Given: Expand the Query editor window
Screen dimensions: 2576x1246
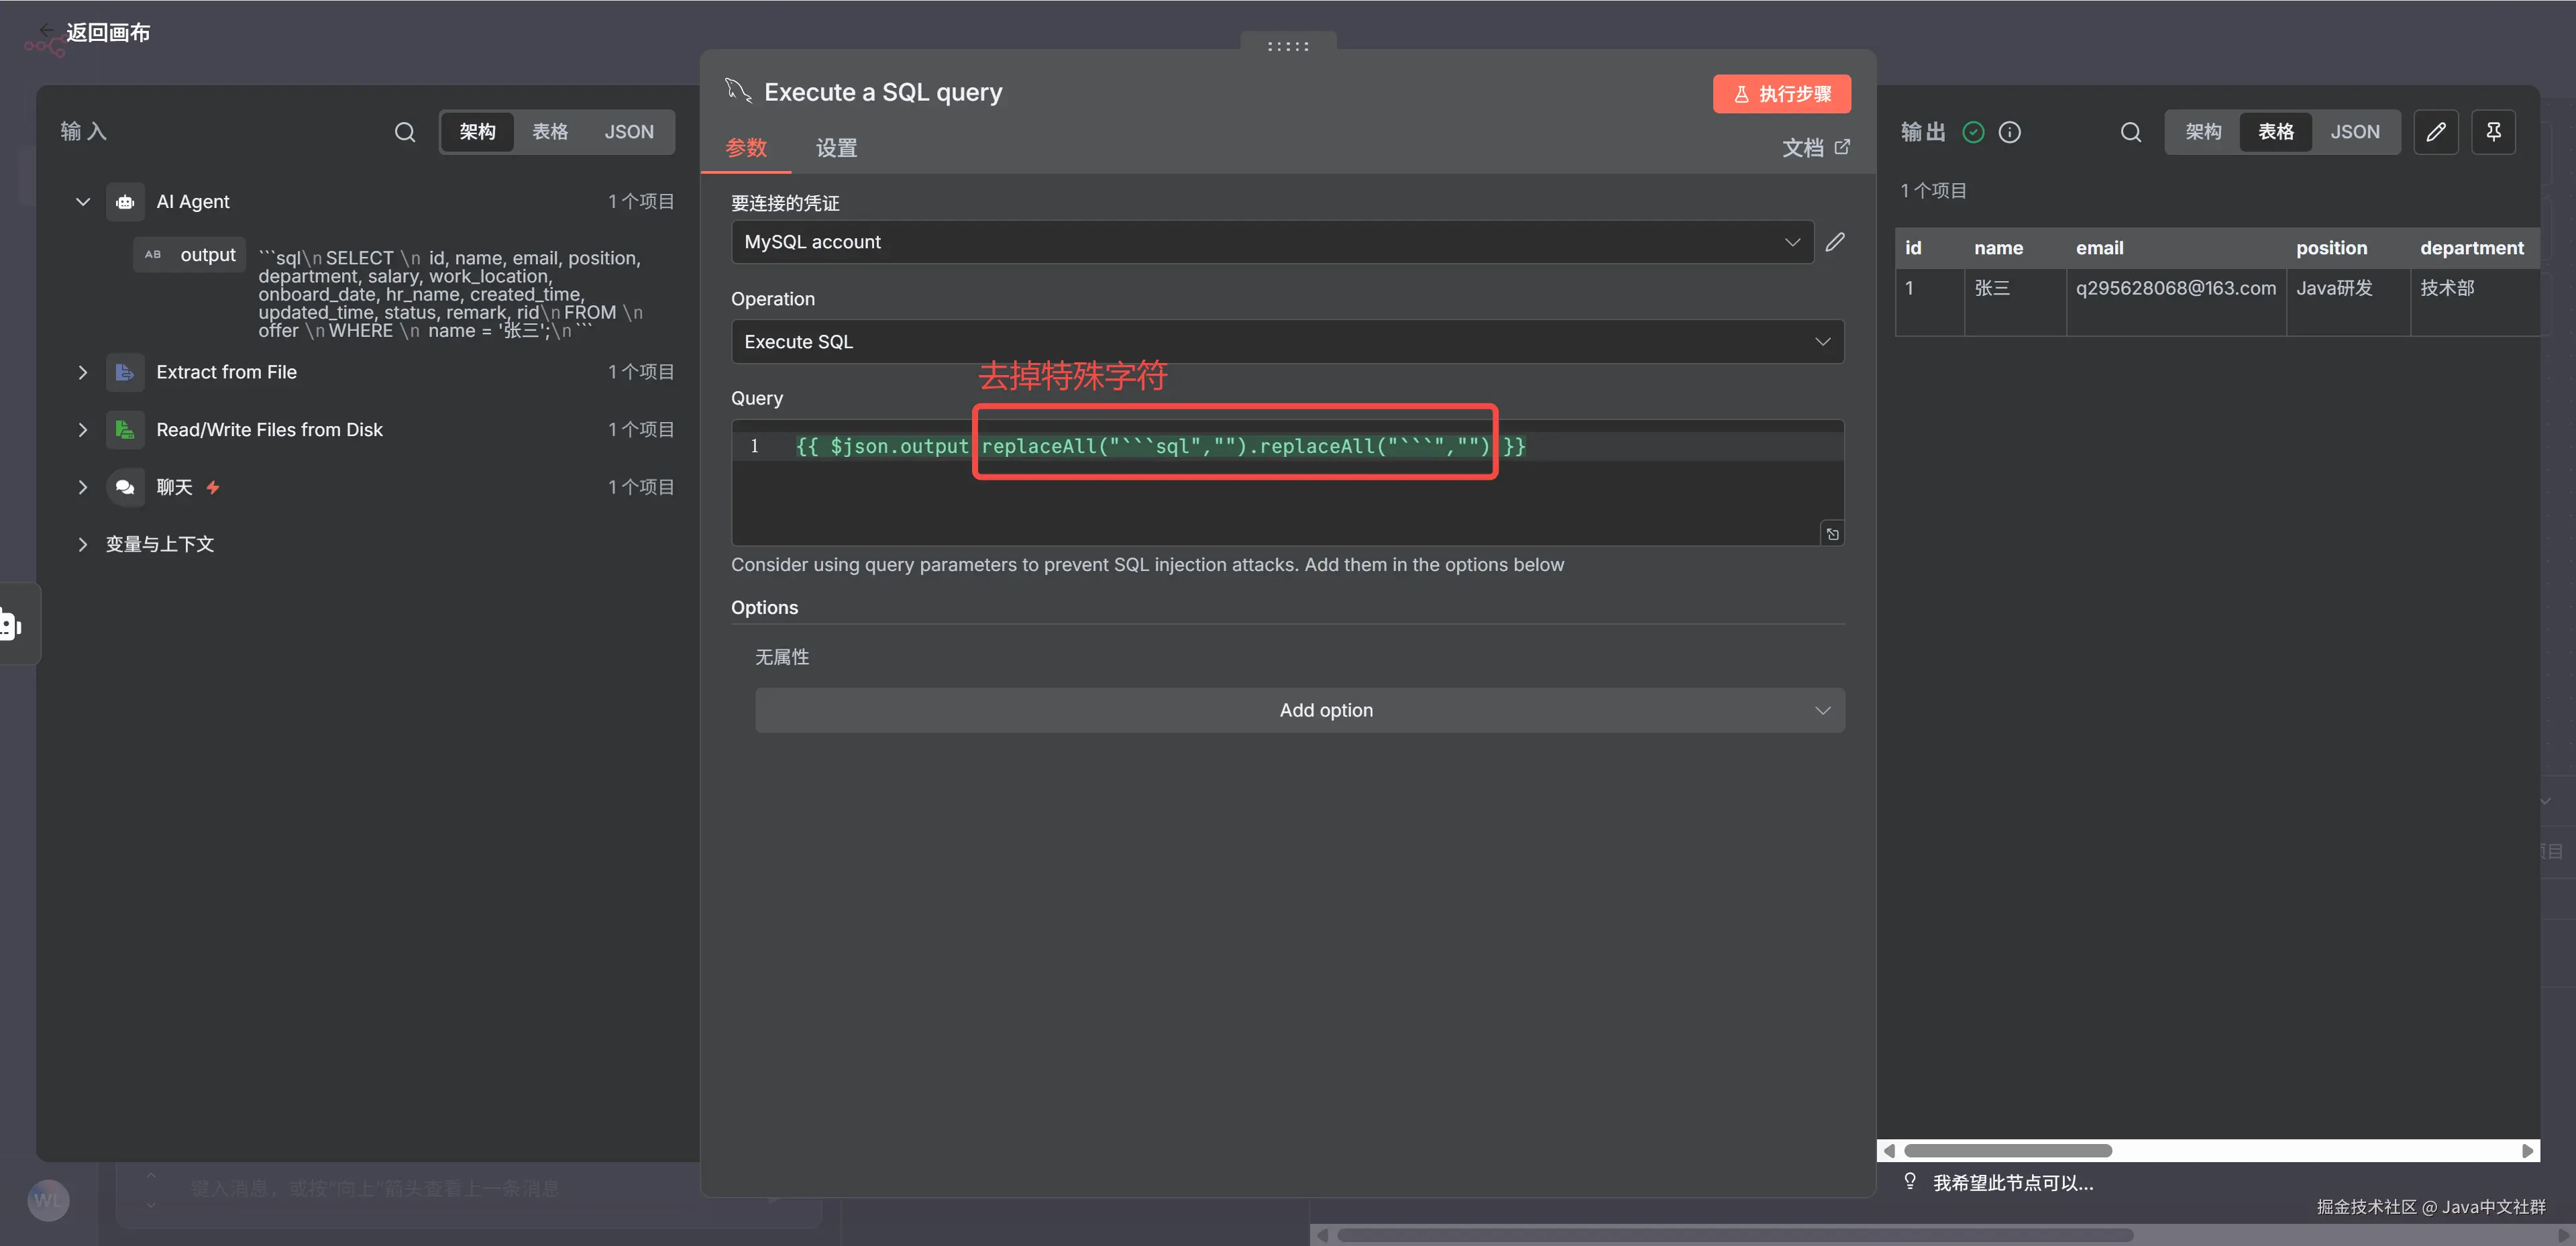Looking at the screenshot, I should [x=1832, y=534].
